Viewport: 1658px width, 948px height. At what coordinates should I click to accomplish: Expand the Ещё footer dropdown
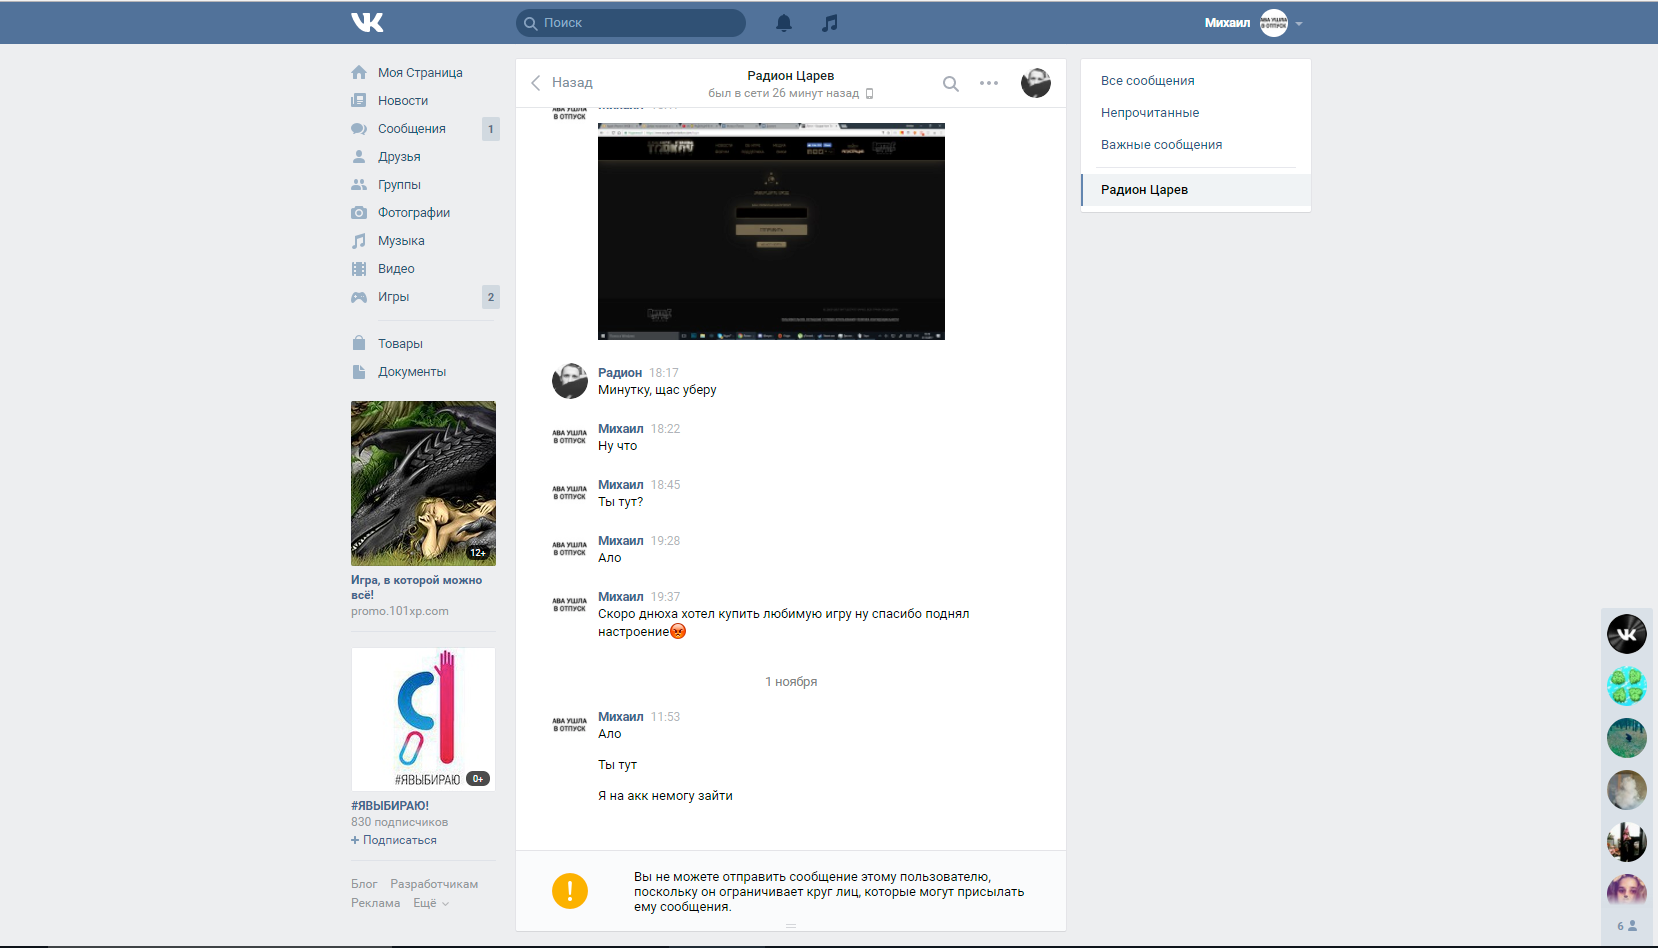pyautogui.click(x=431, y=903)
